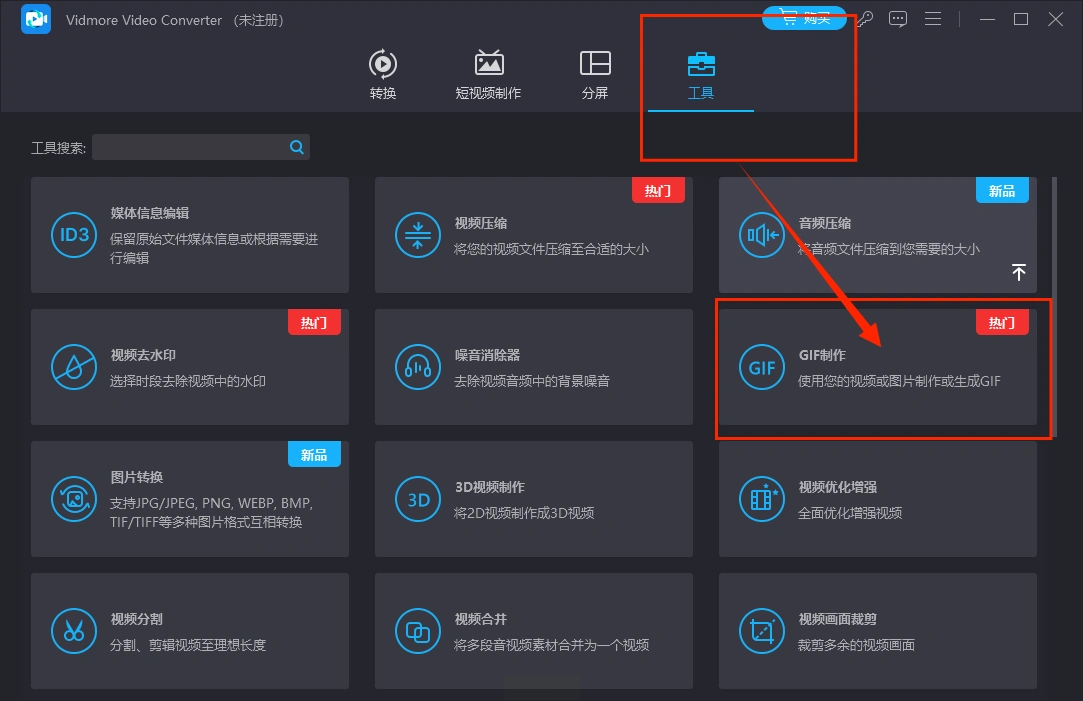The image size is (1083, 701).
Task: Open the feedback chat bubble icon
Action: 898,19
